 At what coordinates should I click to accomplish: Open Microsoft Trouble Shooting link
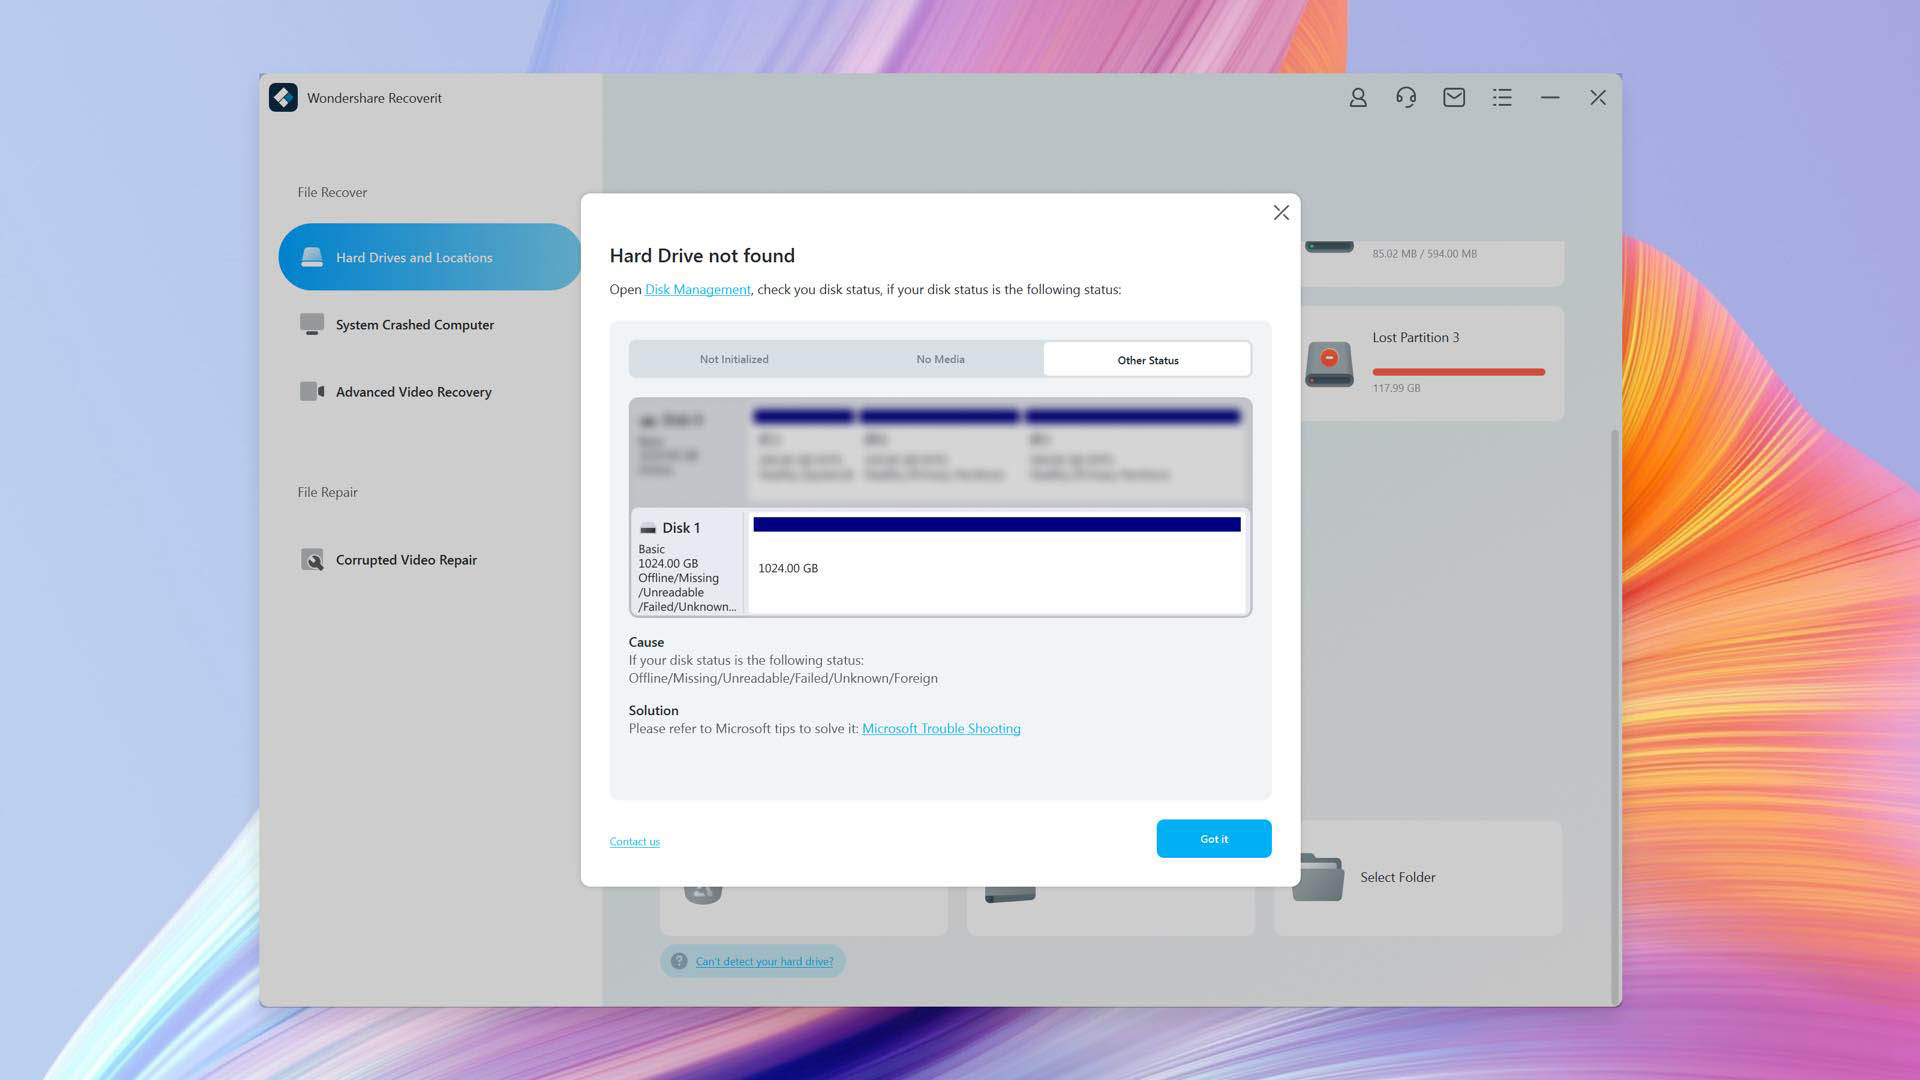tap(940, 728)
